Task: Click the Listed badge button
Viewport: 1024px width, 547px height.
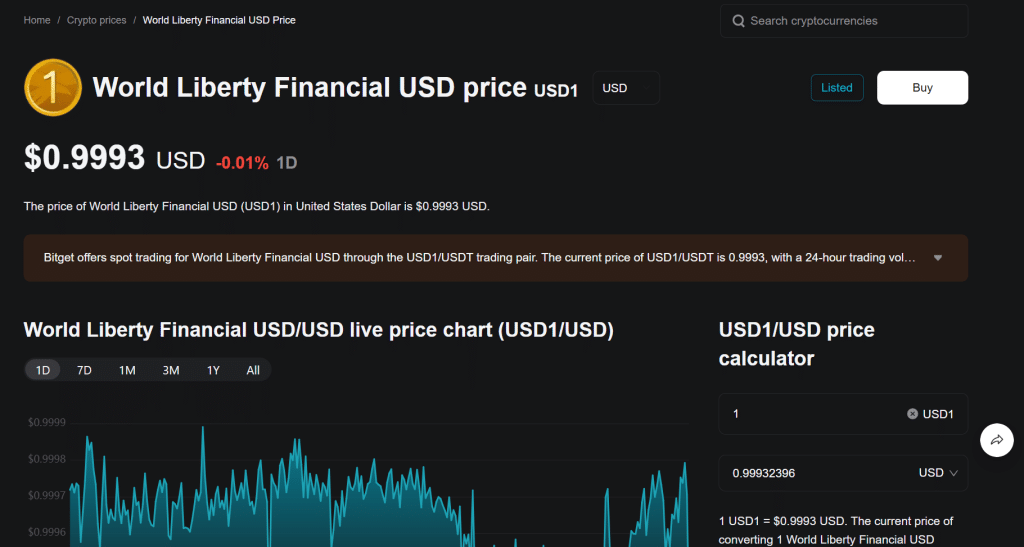Action: 837,87
